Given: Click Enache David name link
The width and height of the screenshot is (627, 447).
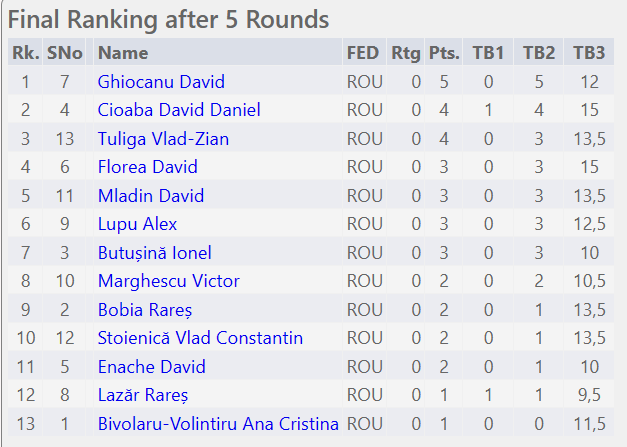Looking at the screenshot, I should click(152, 367).
